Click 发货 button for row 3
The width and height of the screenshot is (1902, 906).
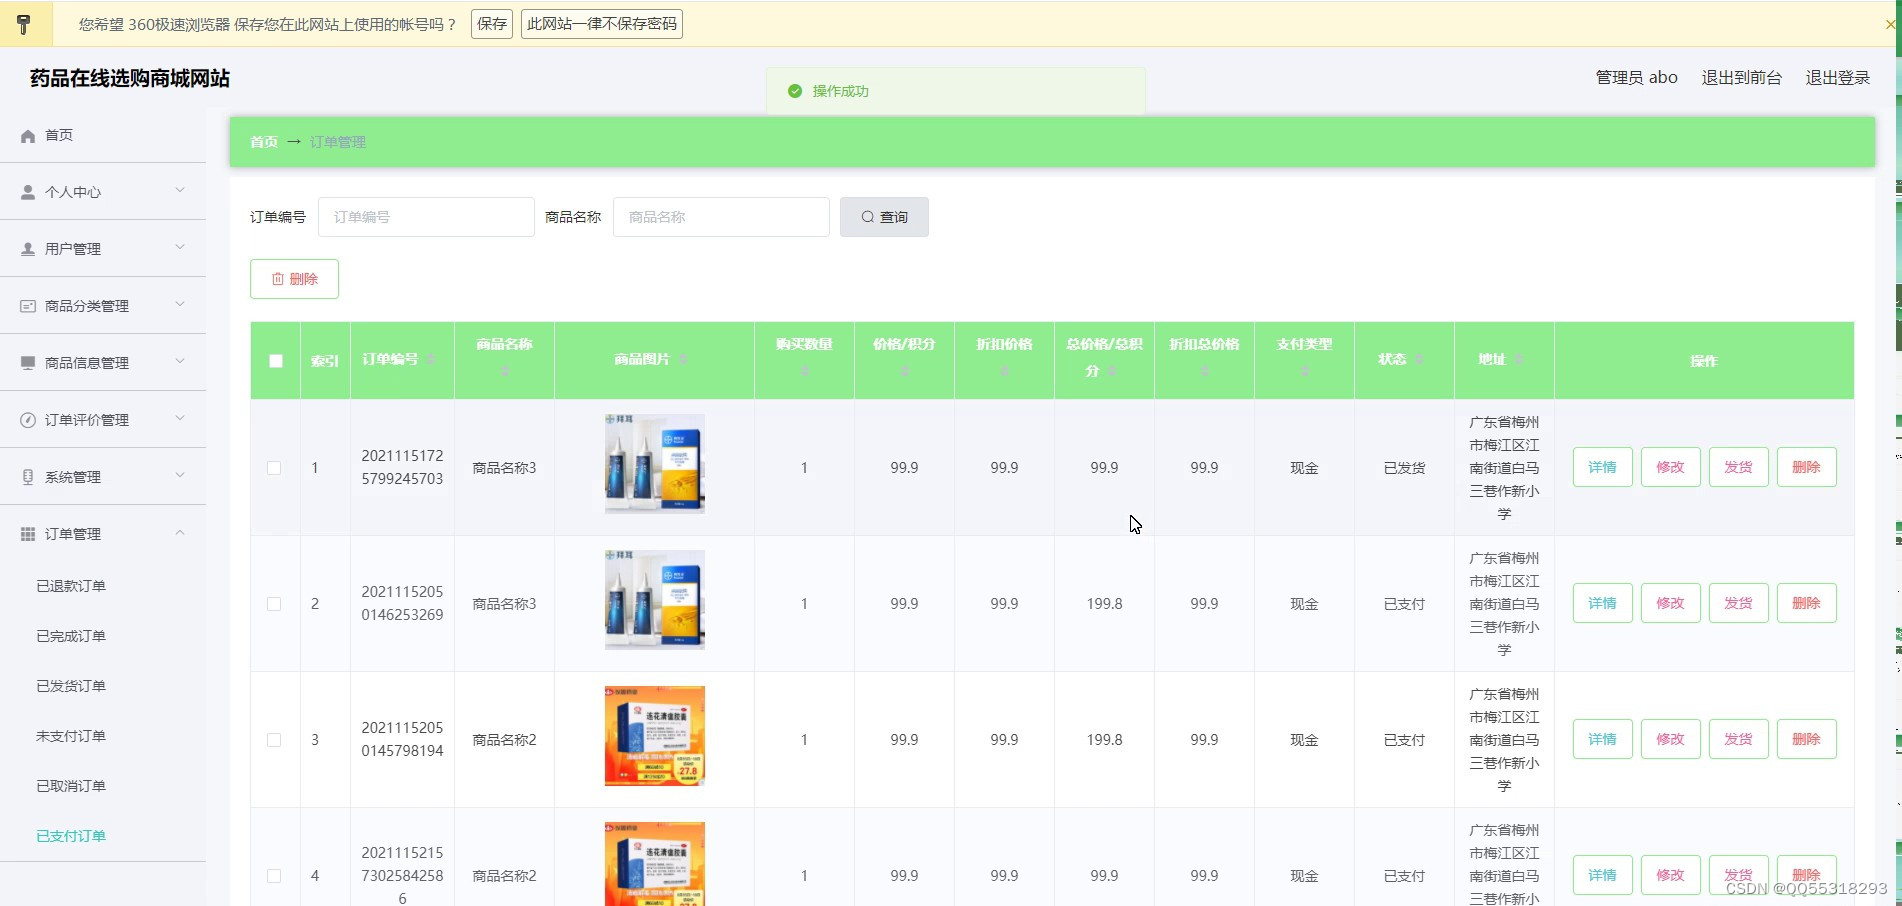click(1739, 739)
